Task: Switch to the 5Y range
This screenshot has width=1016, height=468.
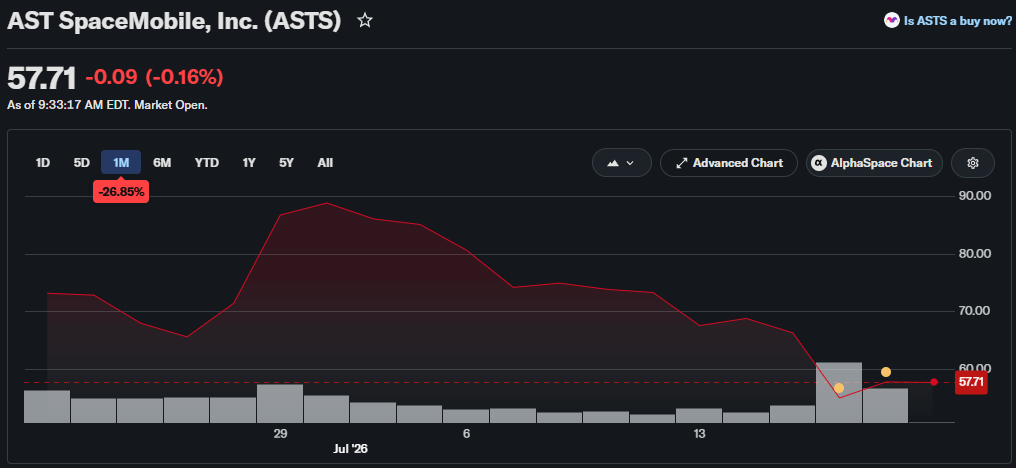Action: point(286,163)
